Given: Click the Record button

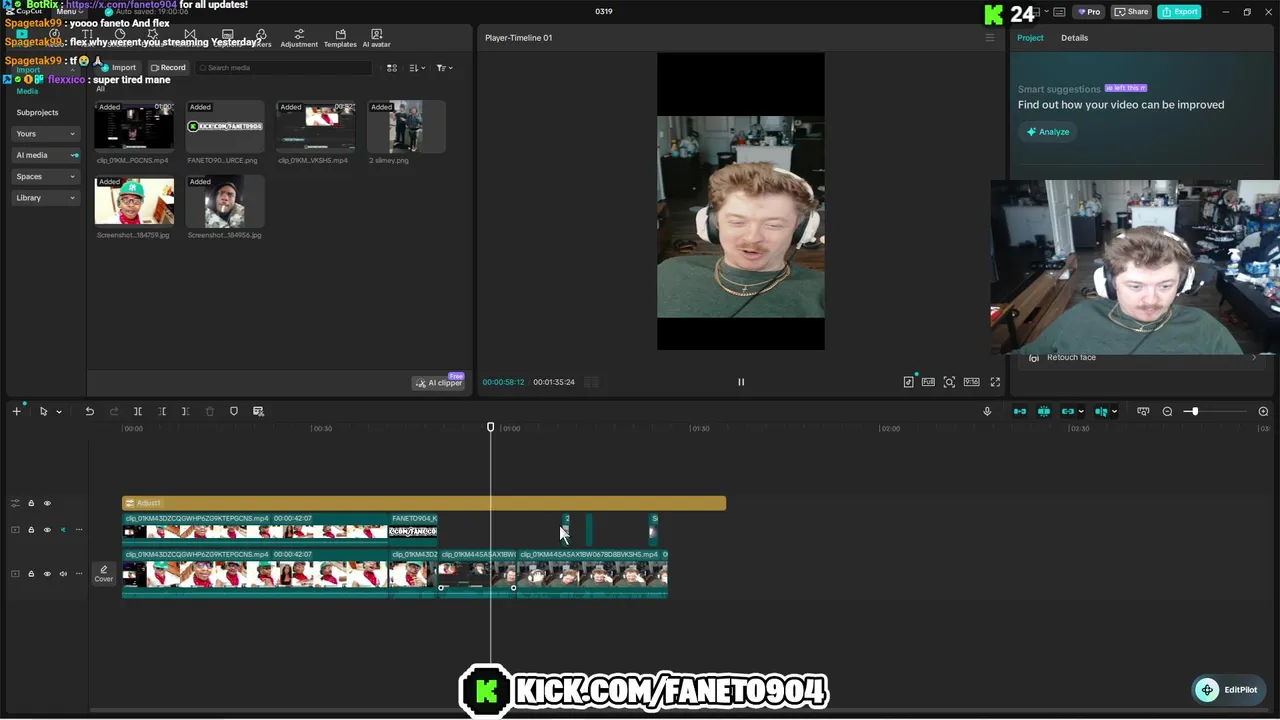Looking at the screenshot, I should [x=168, y=68].
